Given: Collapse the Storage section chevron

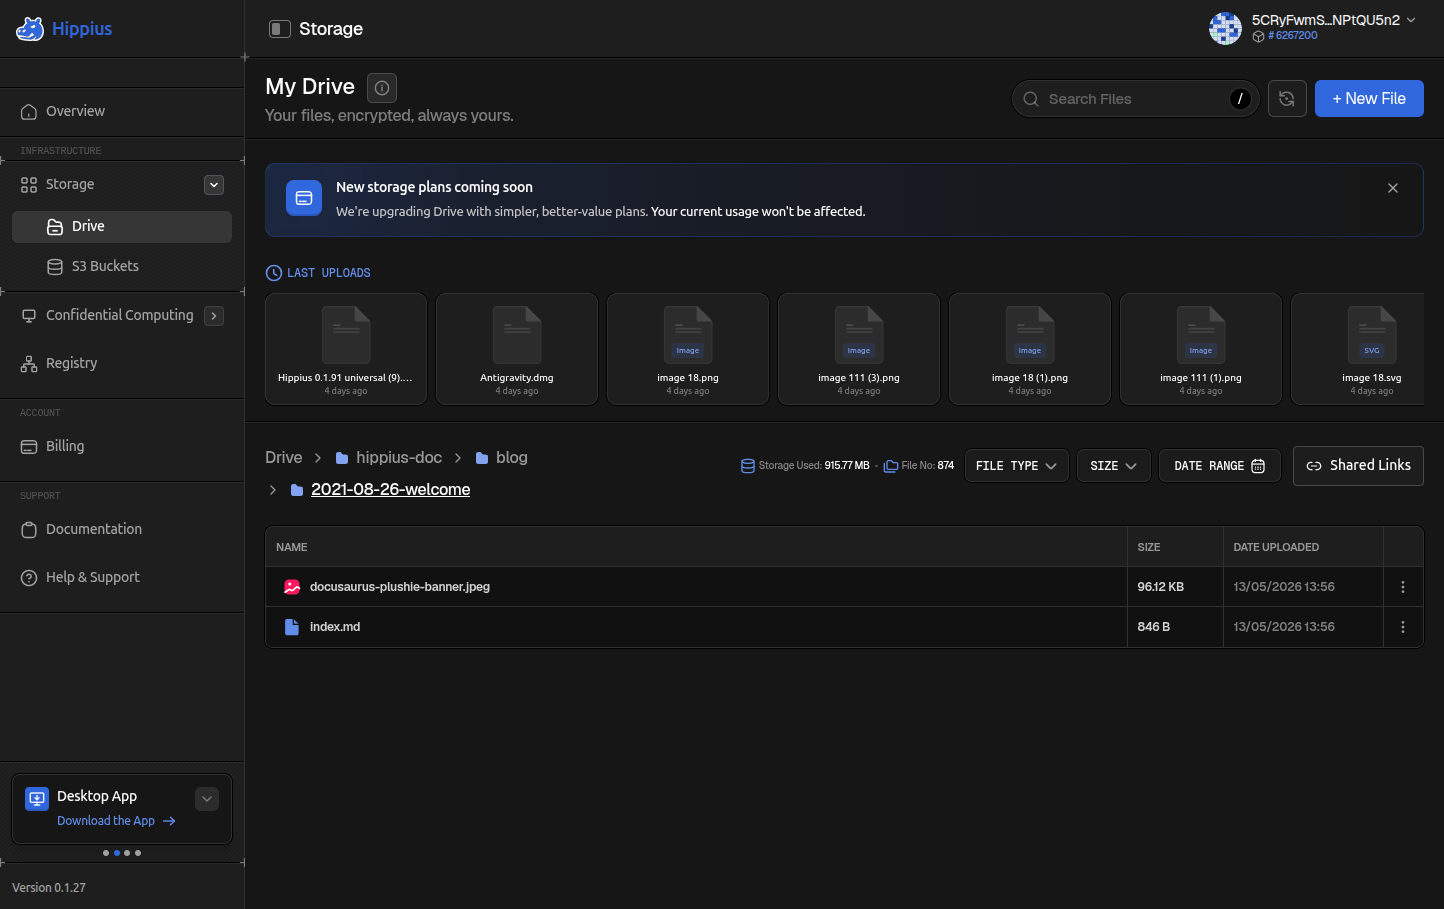Looking at the screenshot, I should 214,185.
